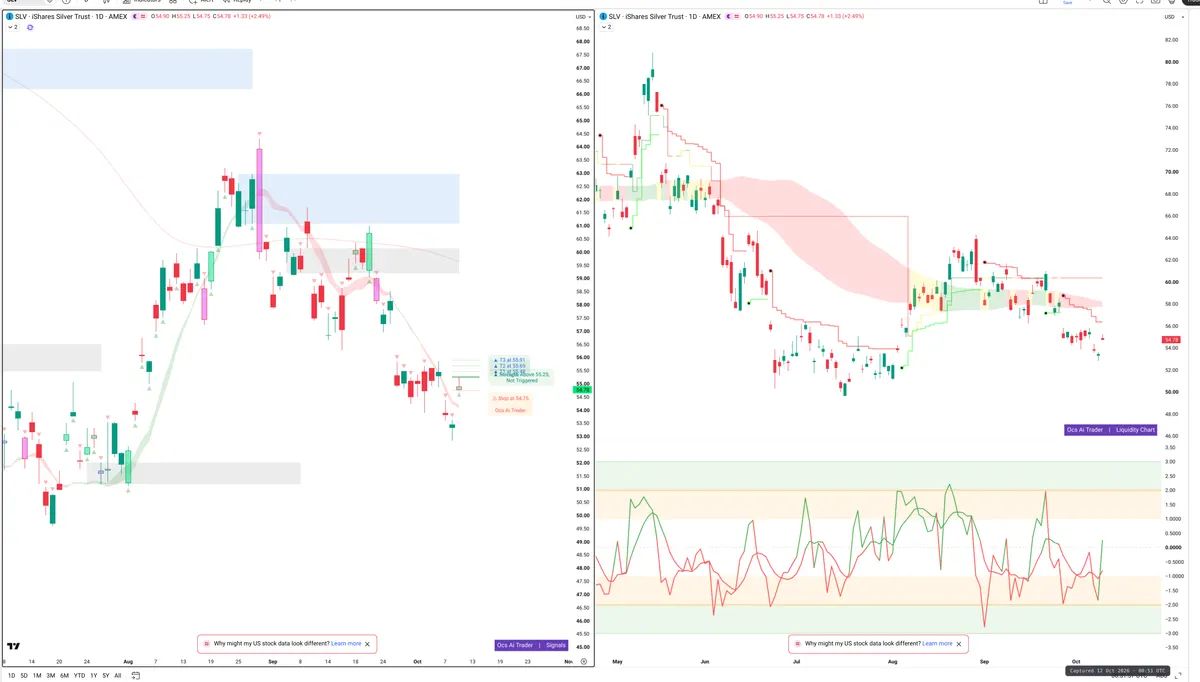
Task: Click the purple indicator icon below left legend
Action: pos(30,27)
